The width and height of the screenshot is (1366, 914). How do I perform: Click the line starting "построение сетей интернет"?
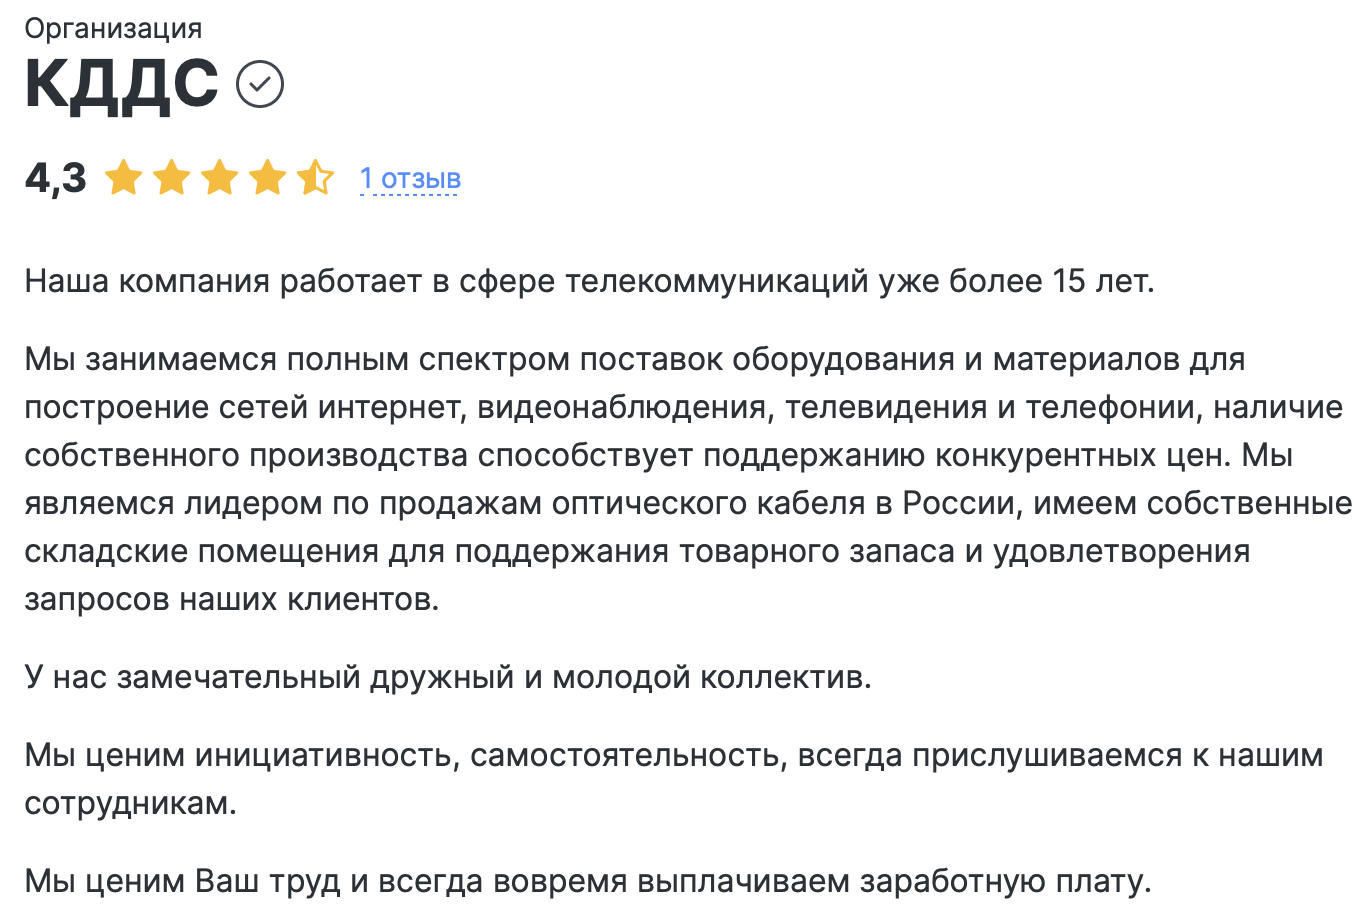tap(683, 407)
